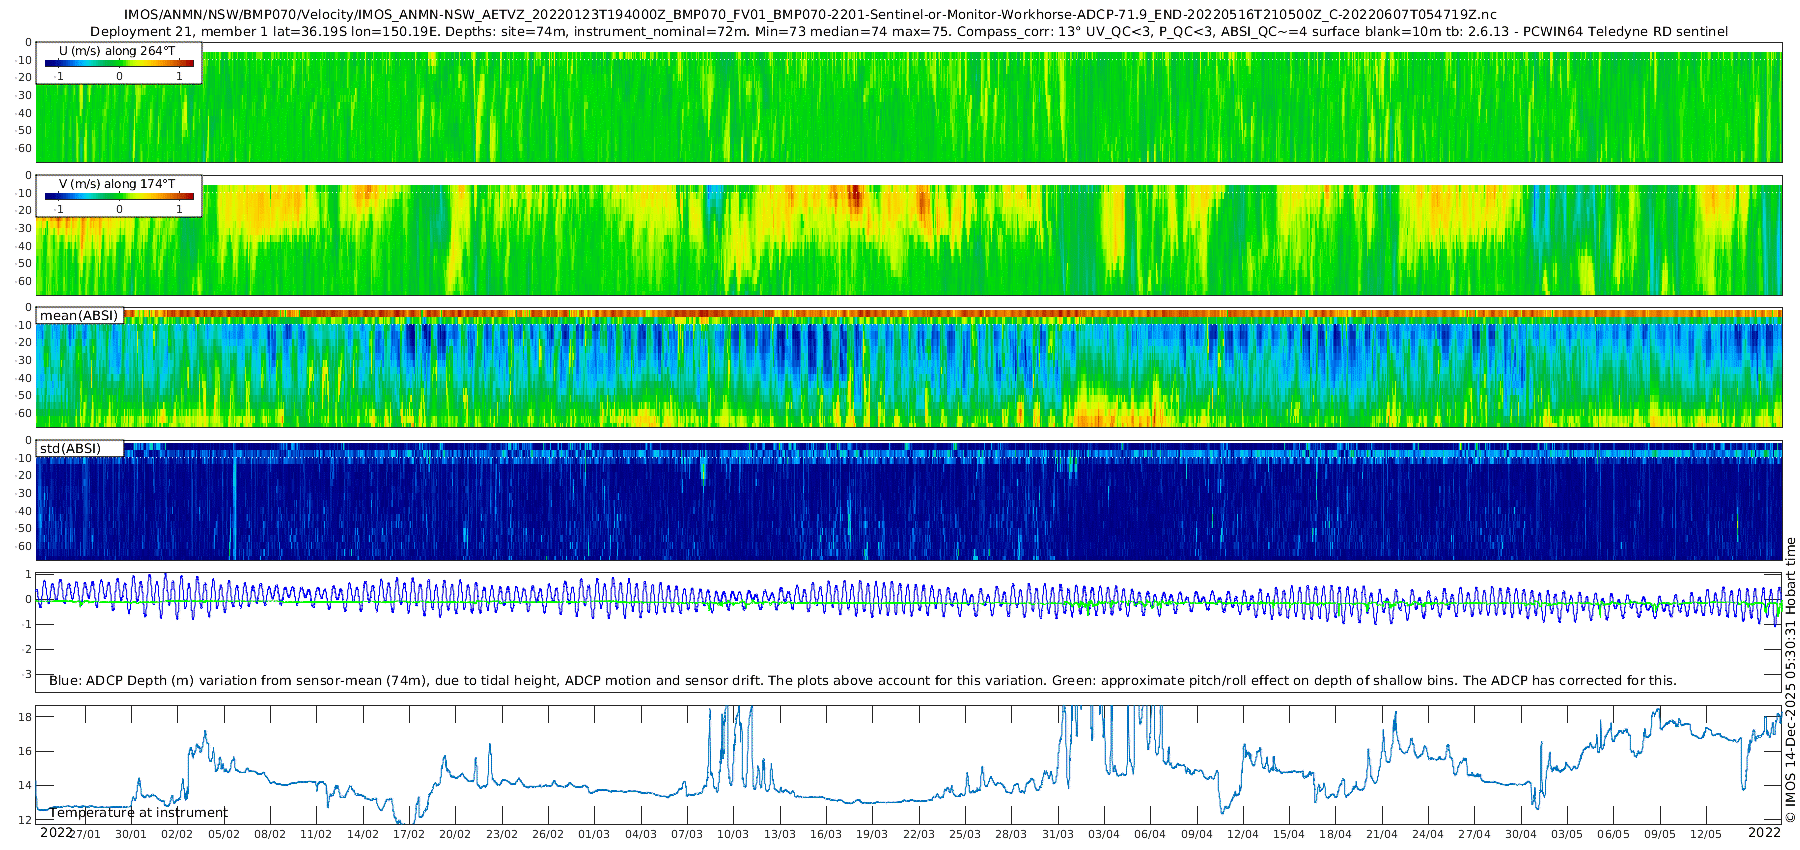Click the -3 tick on depth variation axis
The image size is (1800, 850).
(x=27, y=674)
